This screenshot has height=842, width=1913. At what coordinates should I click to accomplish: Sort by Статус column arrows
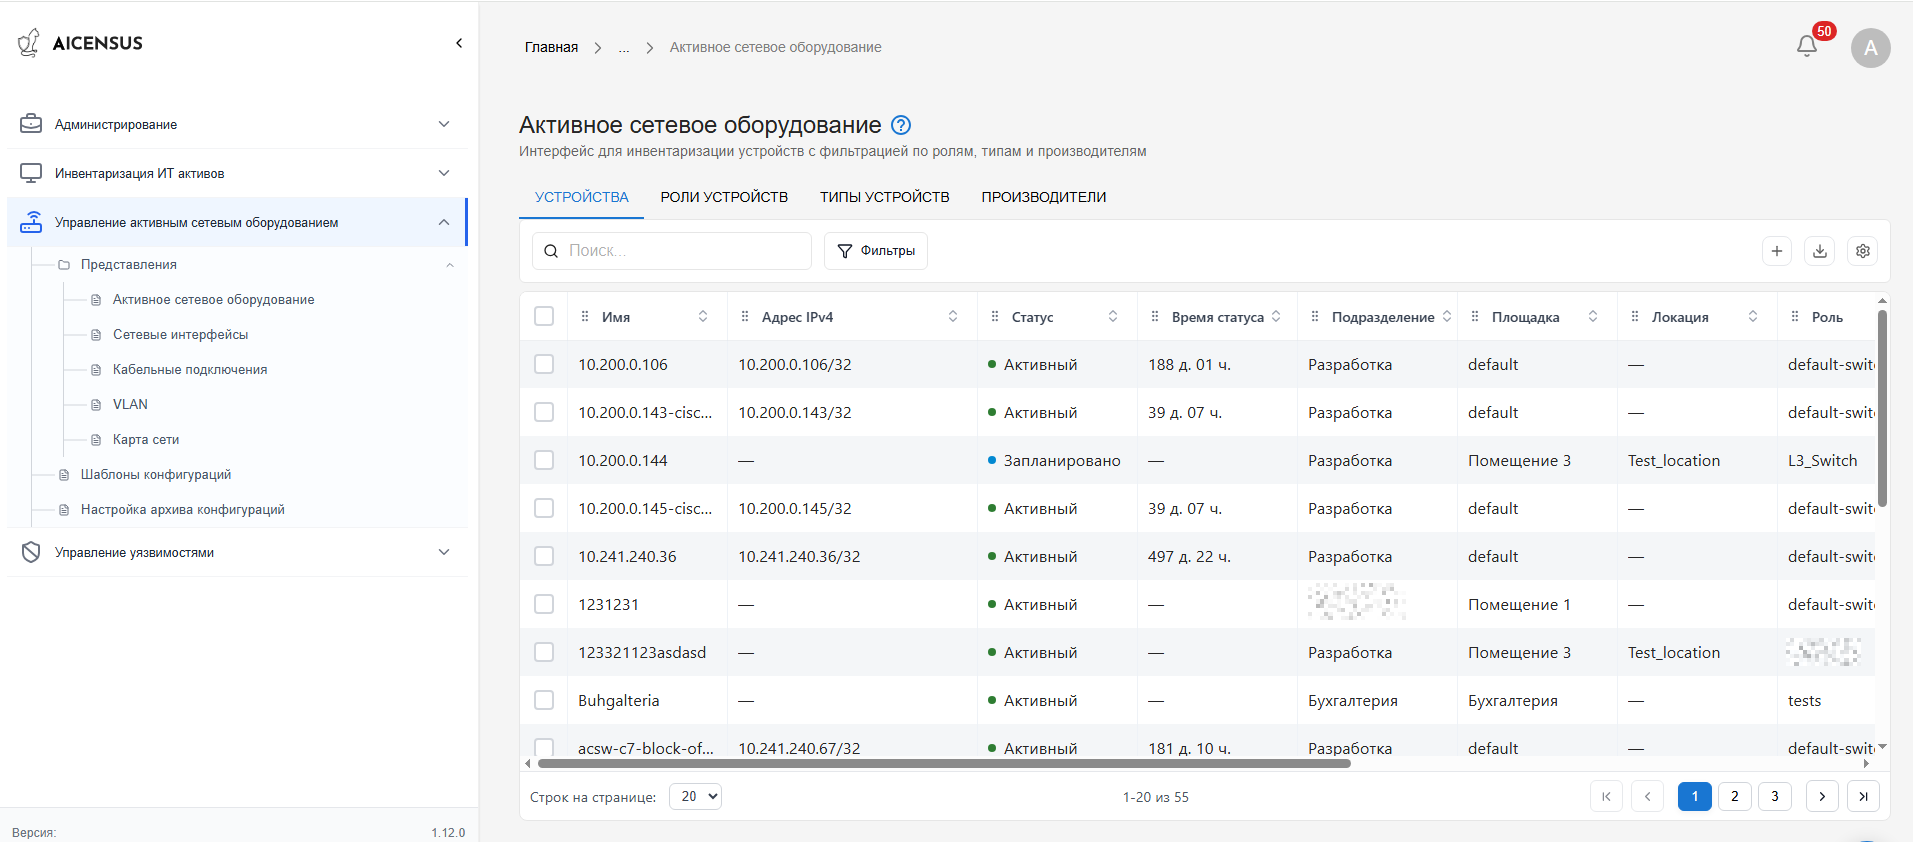coord(1113,316)
